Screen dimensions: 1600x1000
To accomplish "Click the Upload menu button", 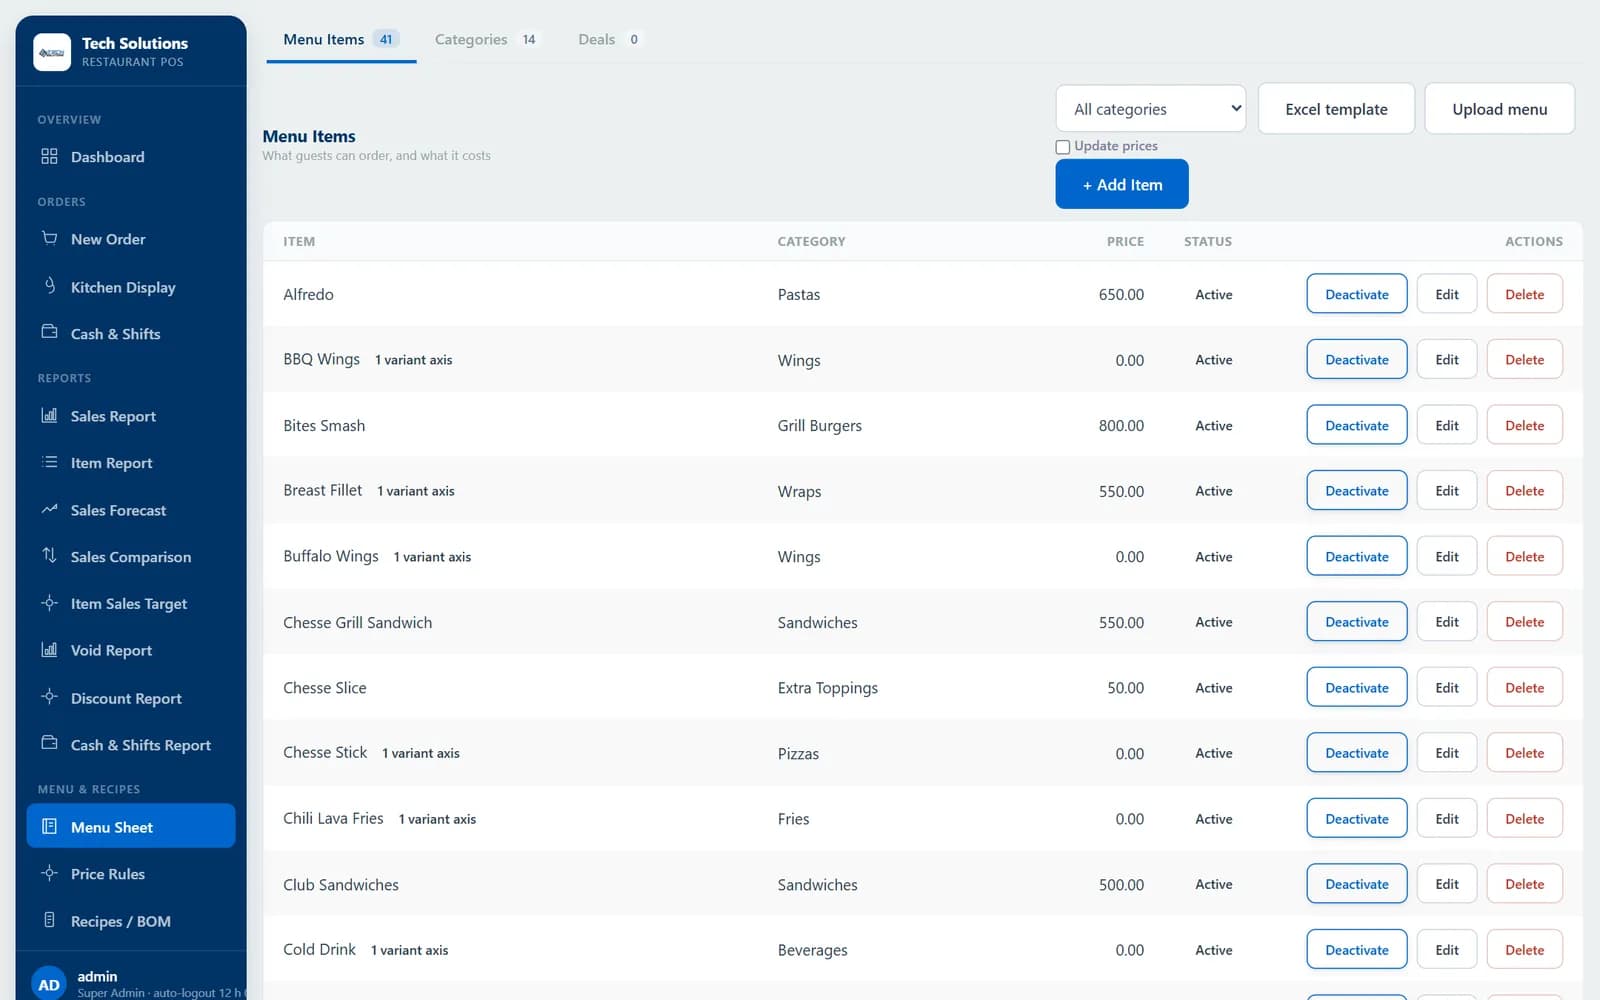I will pyautogui.click(x=1499, y=109).
